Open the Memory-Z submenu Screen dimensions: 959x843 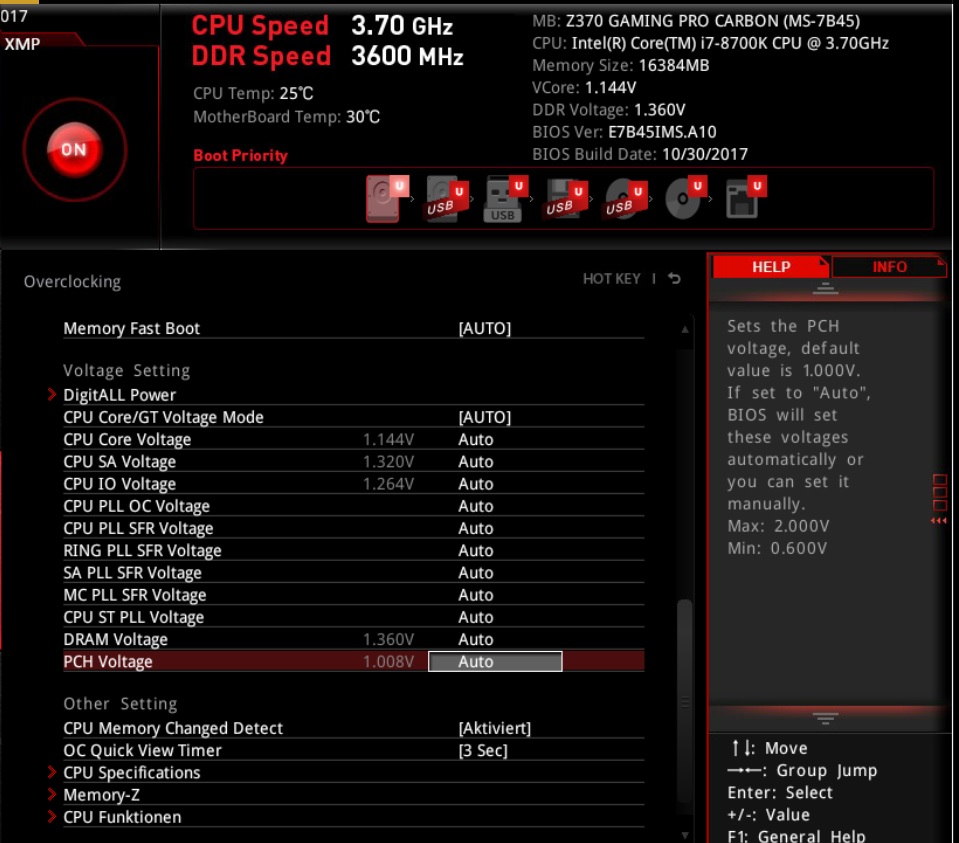coord(102,795)
